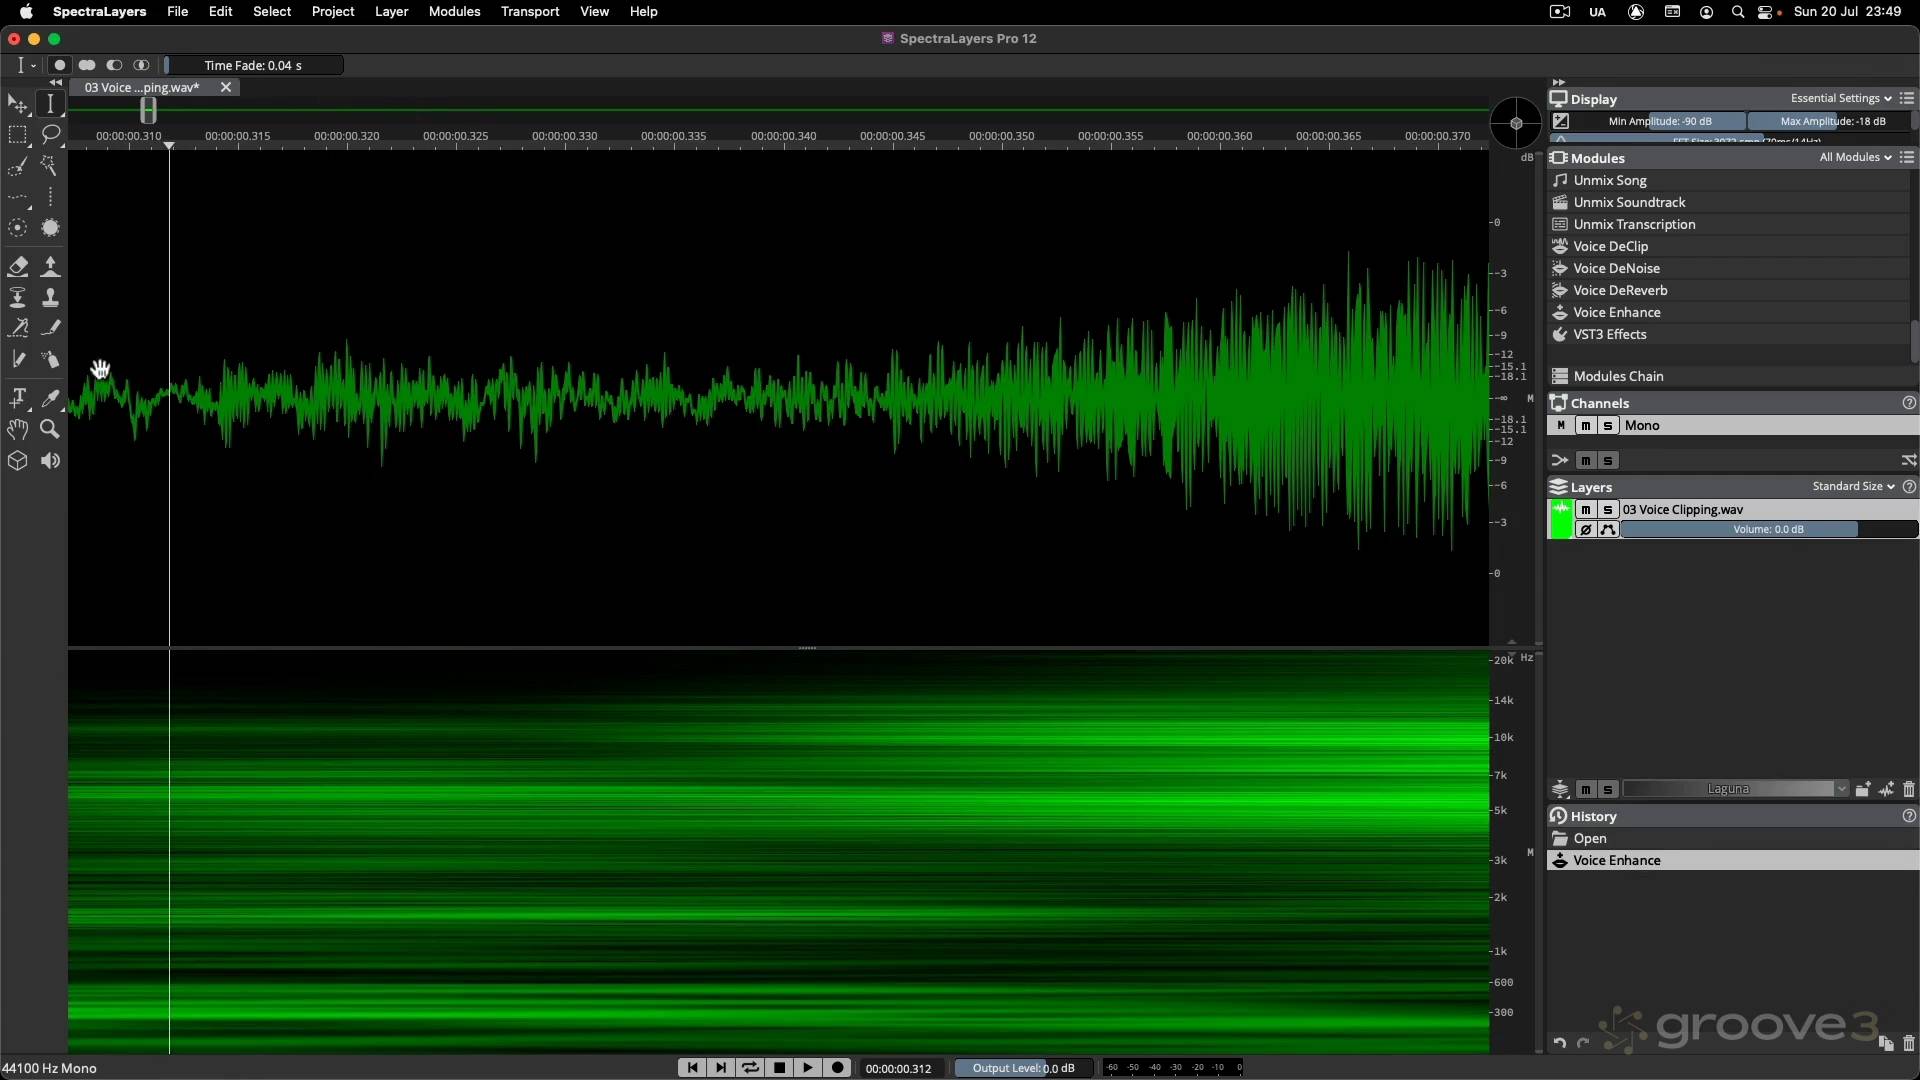The width and height of the screenshot is (1920, 1080).
Task: Open the Standard Size layers dropdown
Action: tap(1853, 486)
